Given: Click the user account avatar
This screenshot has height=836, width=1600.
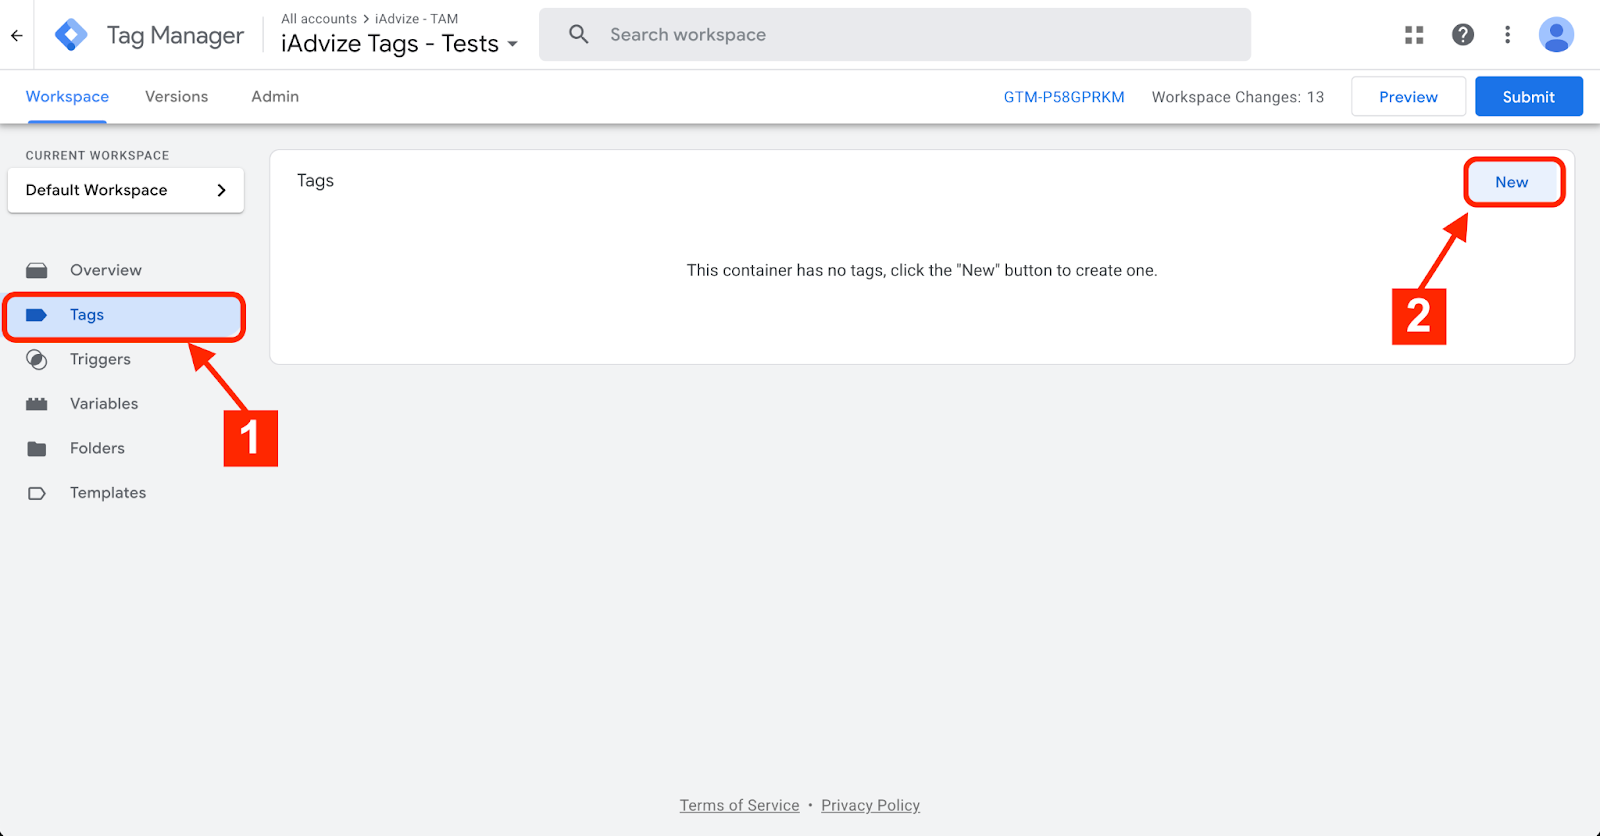Looking at the screenshot, I should pos(1556,35).
